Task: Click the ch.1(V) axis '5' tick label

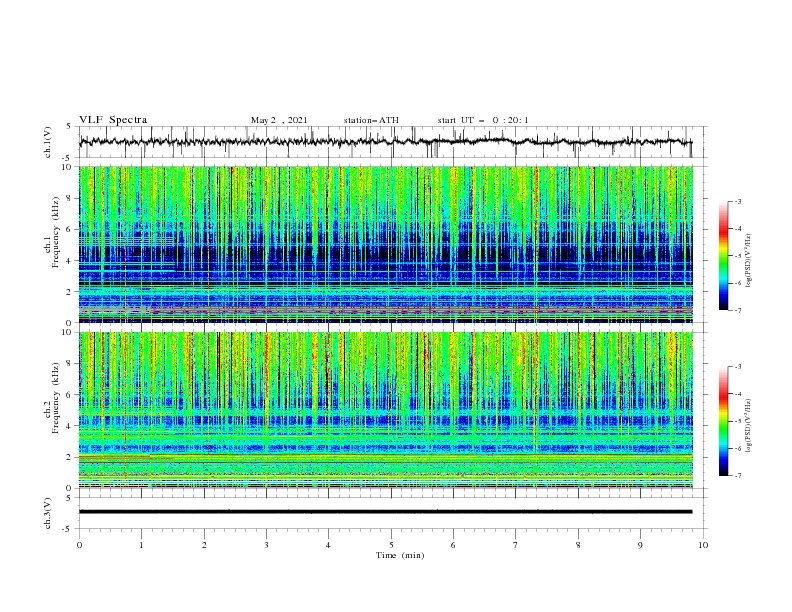Action: pyautogui.click(x=70, y=127)
